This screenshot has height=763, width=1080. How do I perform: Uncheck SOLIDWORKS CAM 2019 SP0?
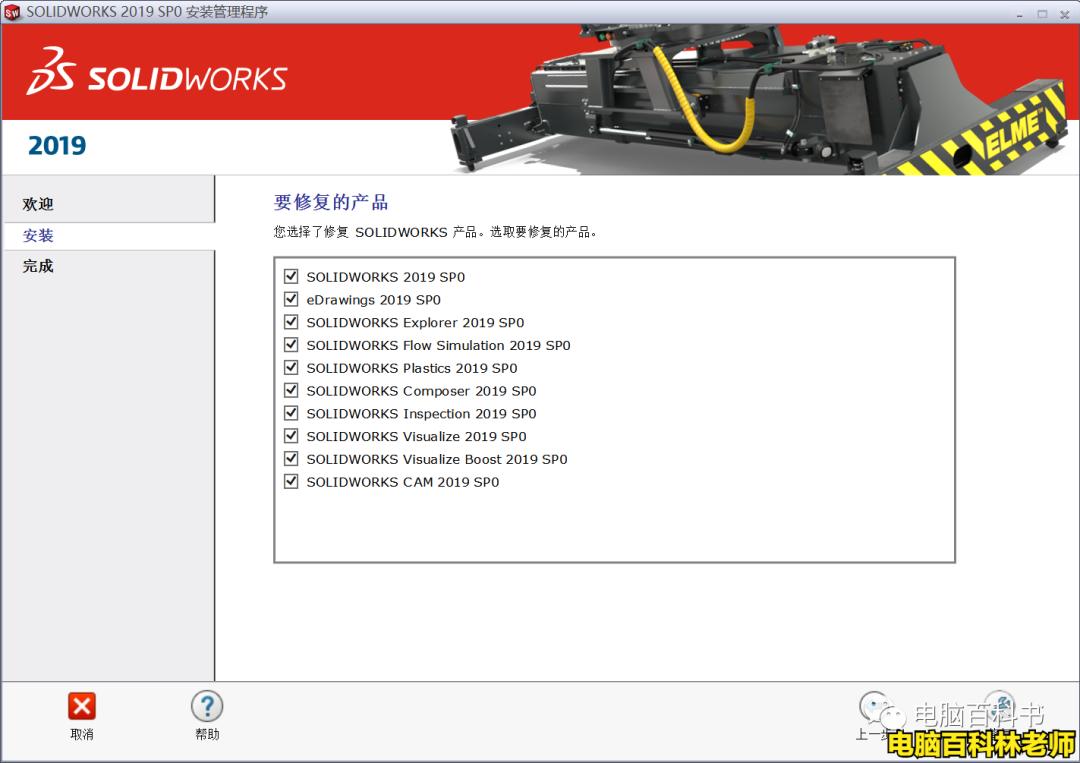291,481
